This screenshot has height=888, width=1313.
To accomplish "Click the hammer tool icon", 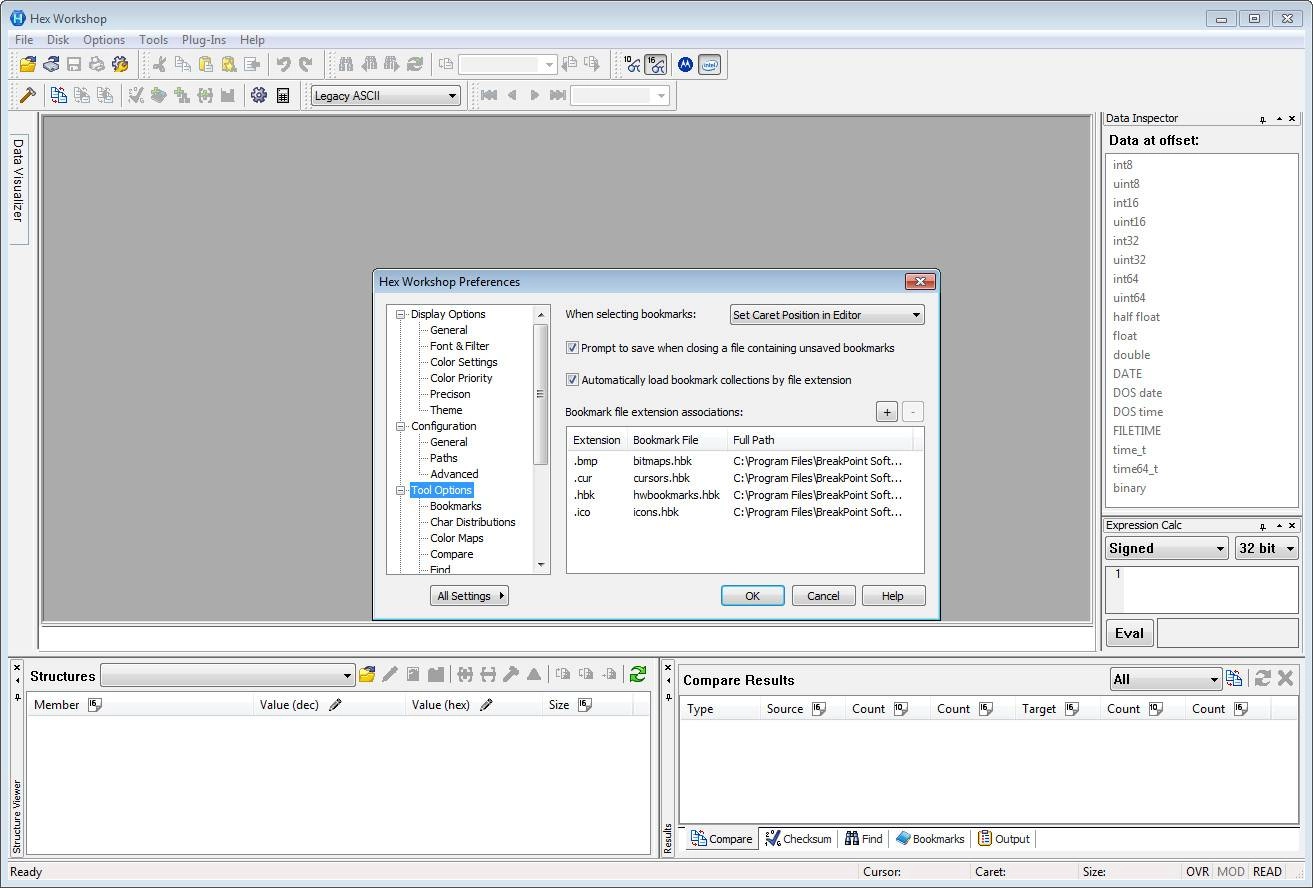I will click(28, 95).
